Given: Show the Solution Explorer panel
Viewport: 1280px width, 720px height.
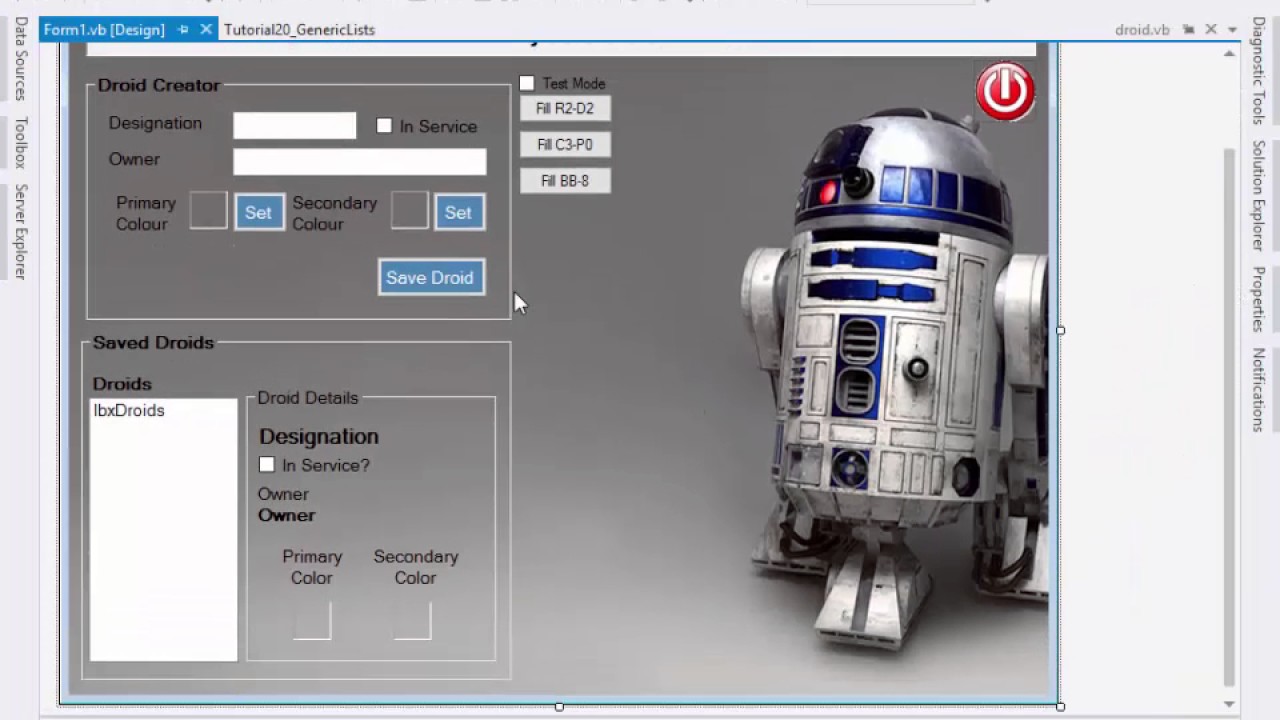Looking at the screenshot, I should point(1258,195).
